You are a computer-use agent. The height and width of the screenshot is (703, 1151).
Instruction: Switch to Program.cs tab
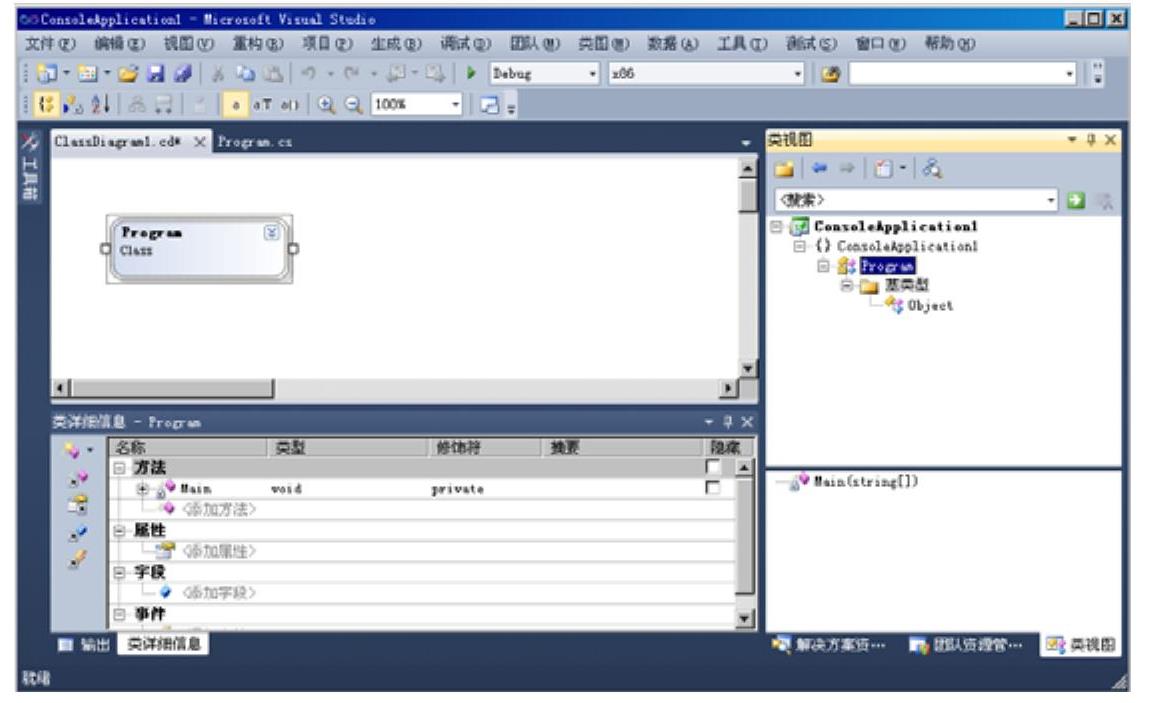[x=254, y=142]
